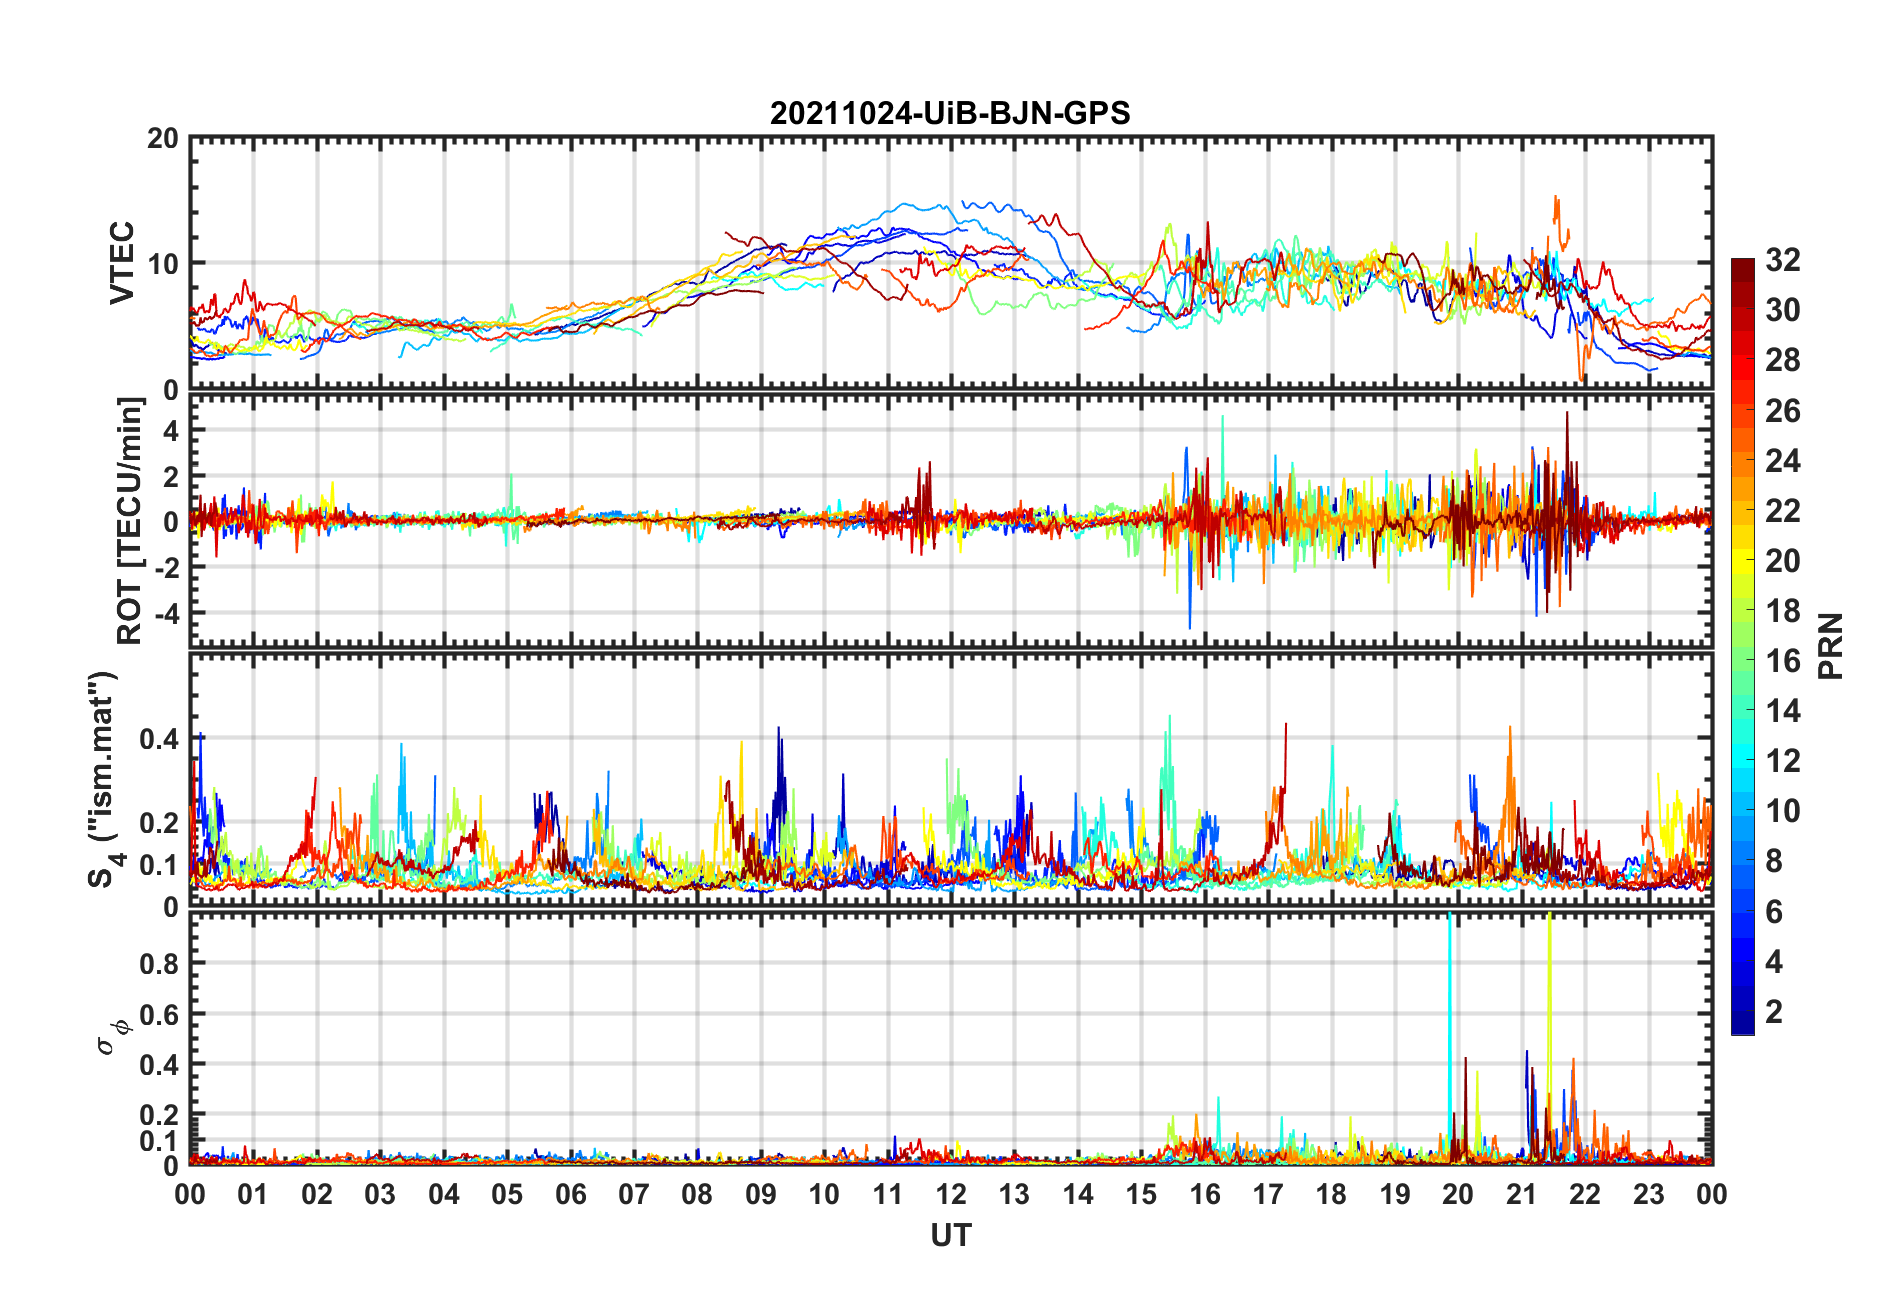Click the UT x-axis label
Screen dimensions: 1902x1292
coord(951,1236)
